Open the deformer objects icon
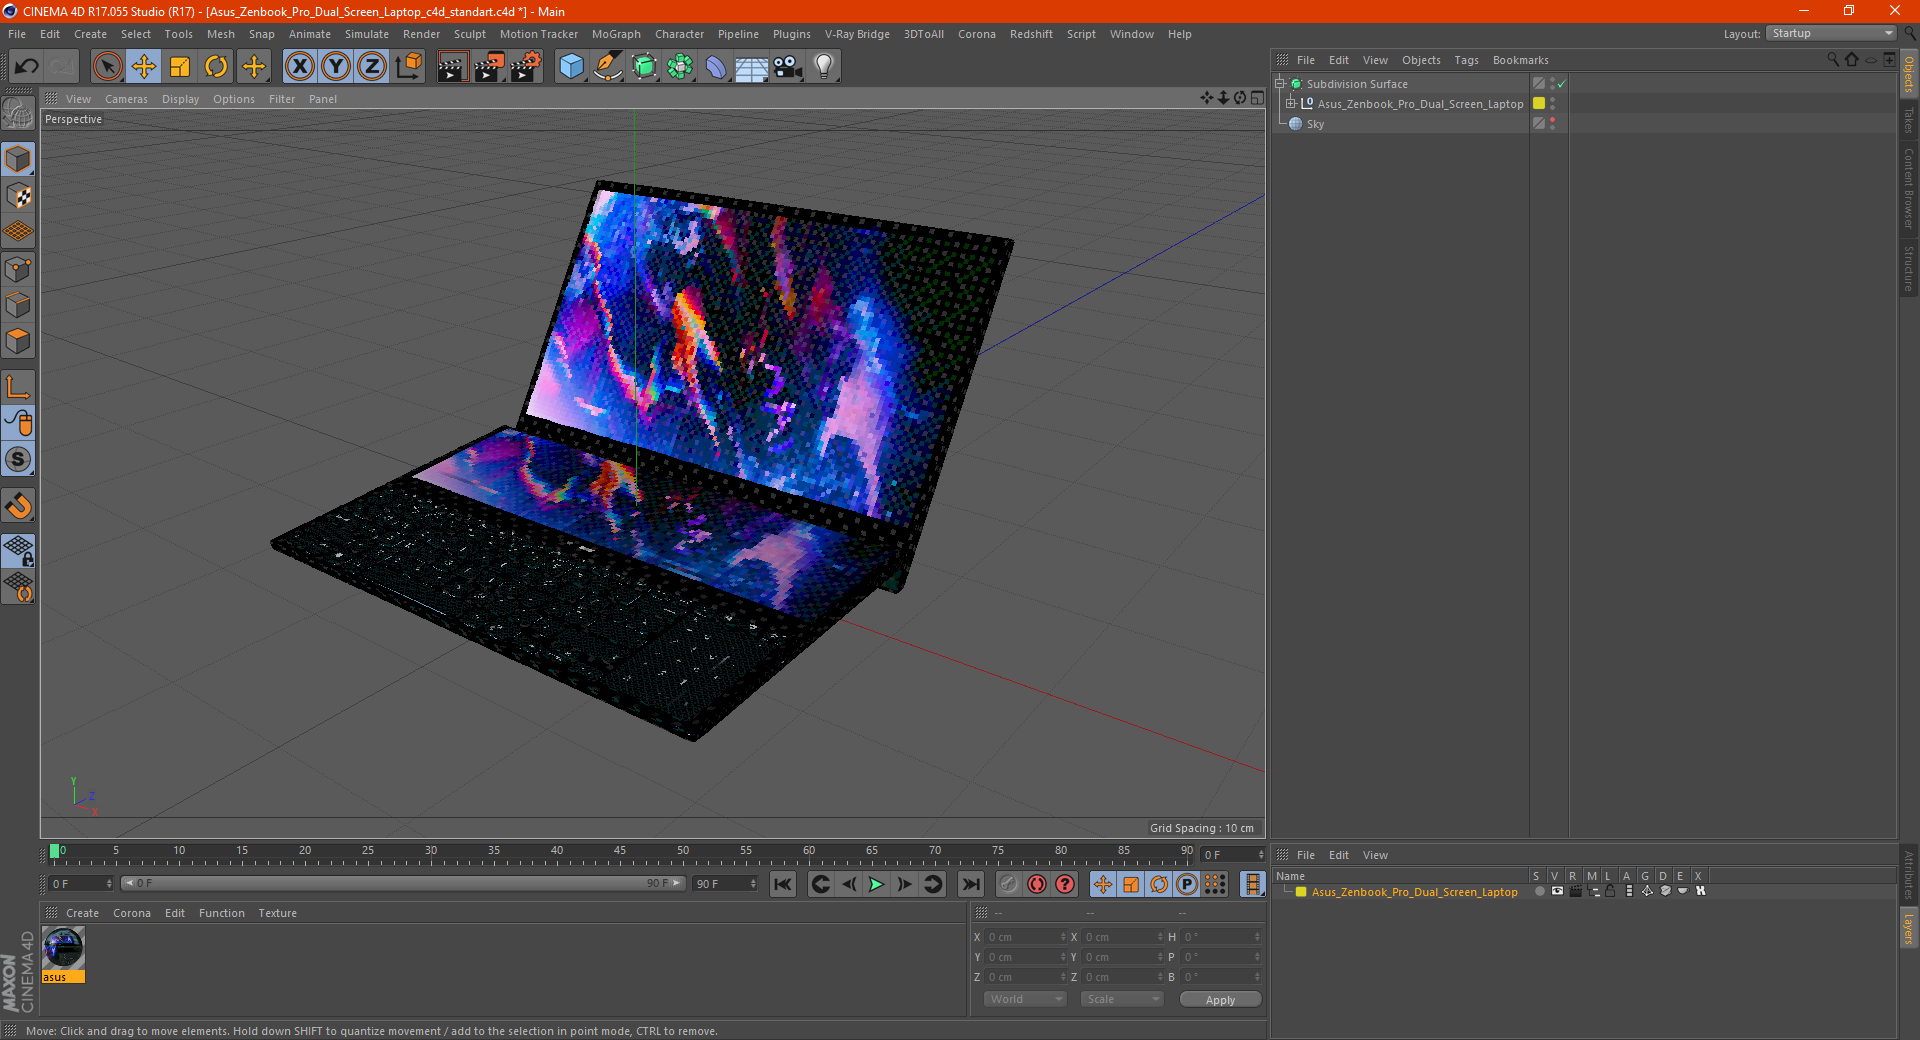 [717, 67]
